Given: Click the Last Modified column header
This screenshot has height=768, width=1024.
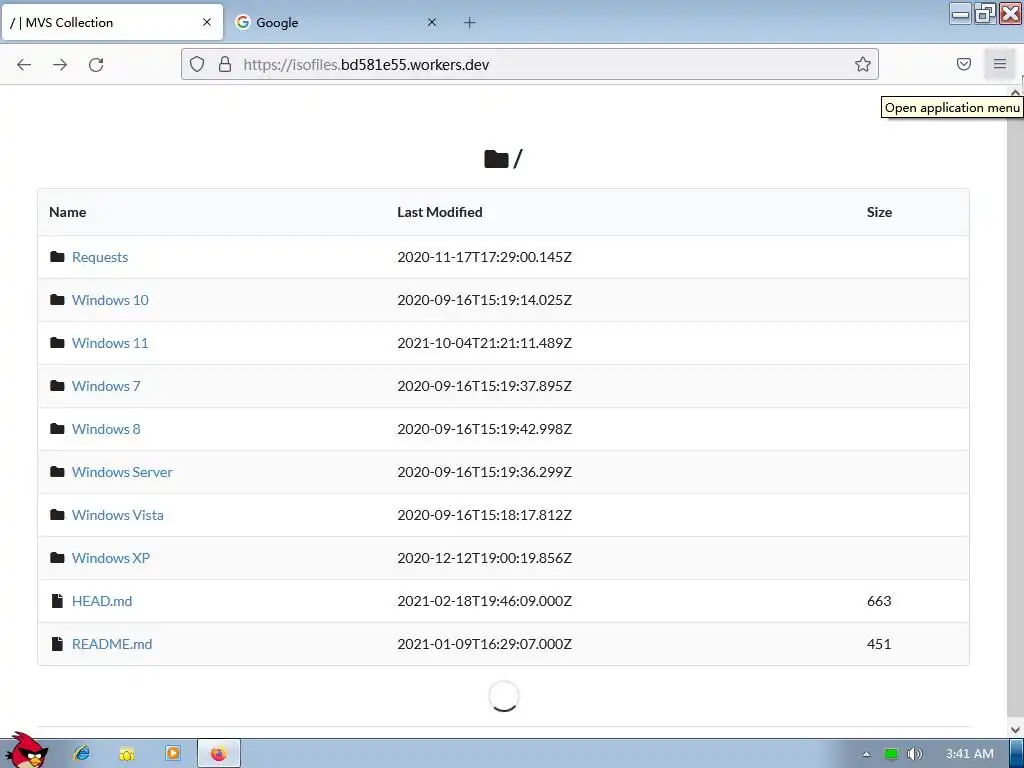Looking at the screenshot, I should pos(440,212).
